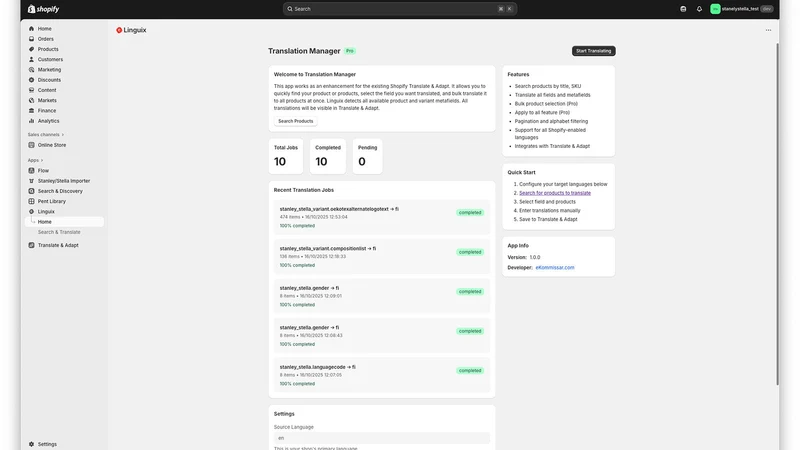This screenshot has height=450, width=800.
Task: Click the Start Translating button
Action: (x=593, y=51)
